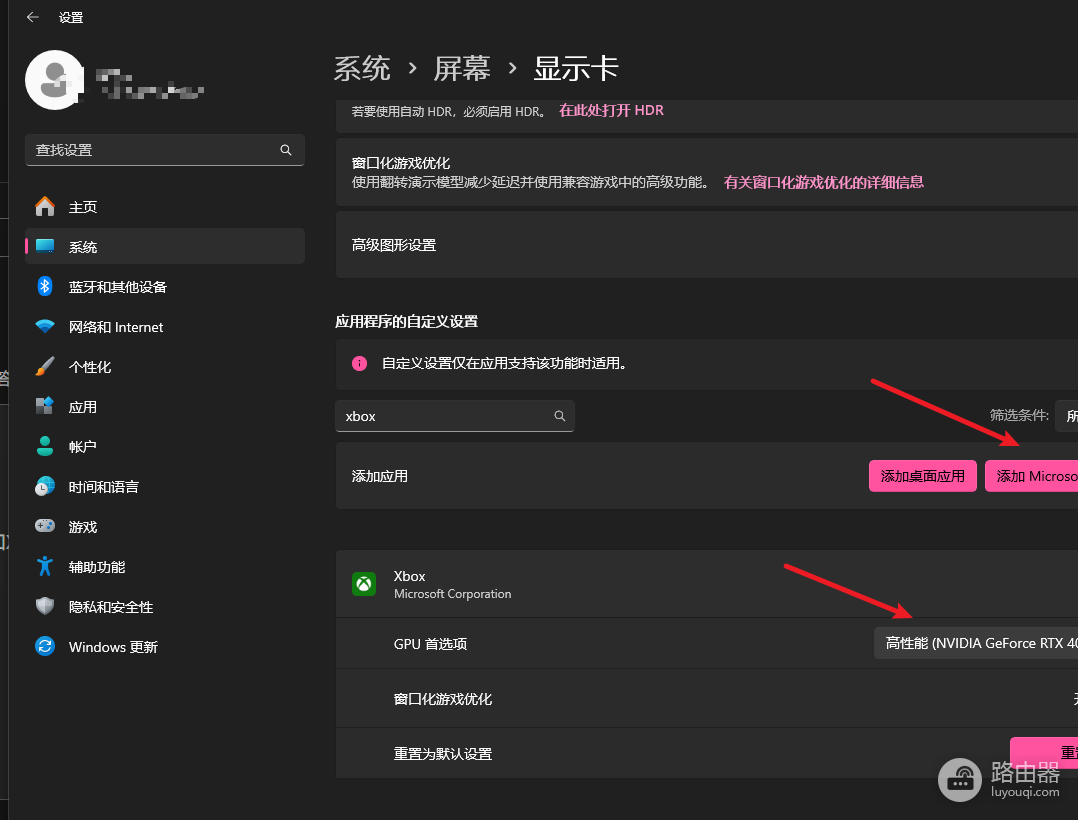Open 时间和语言 settings
The image size is (1078, 820).
point(165,487)
